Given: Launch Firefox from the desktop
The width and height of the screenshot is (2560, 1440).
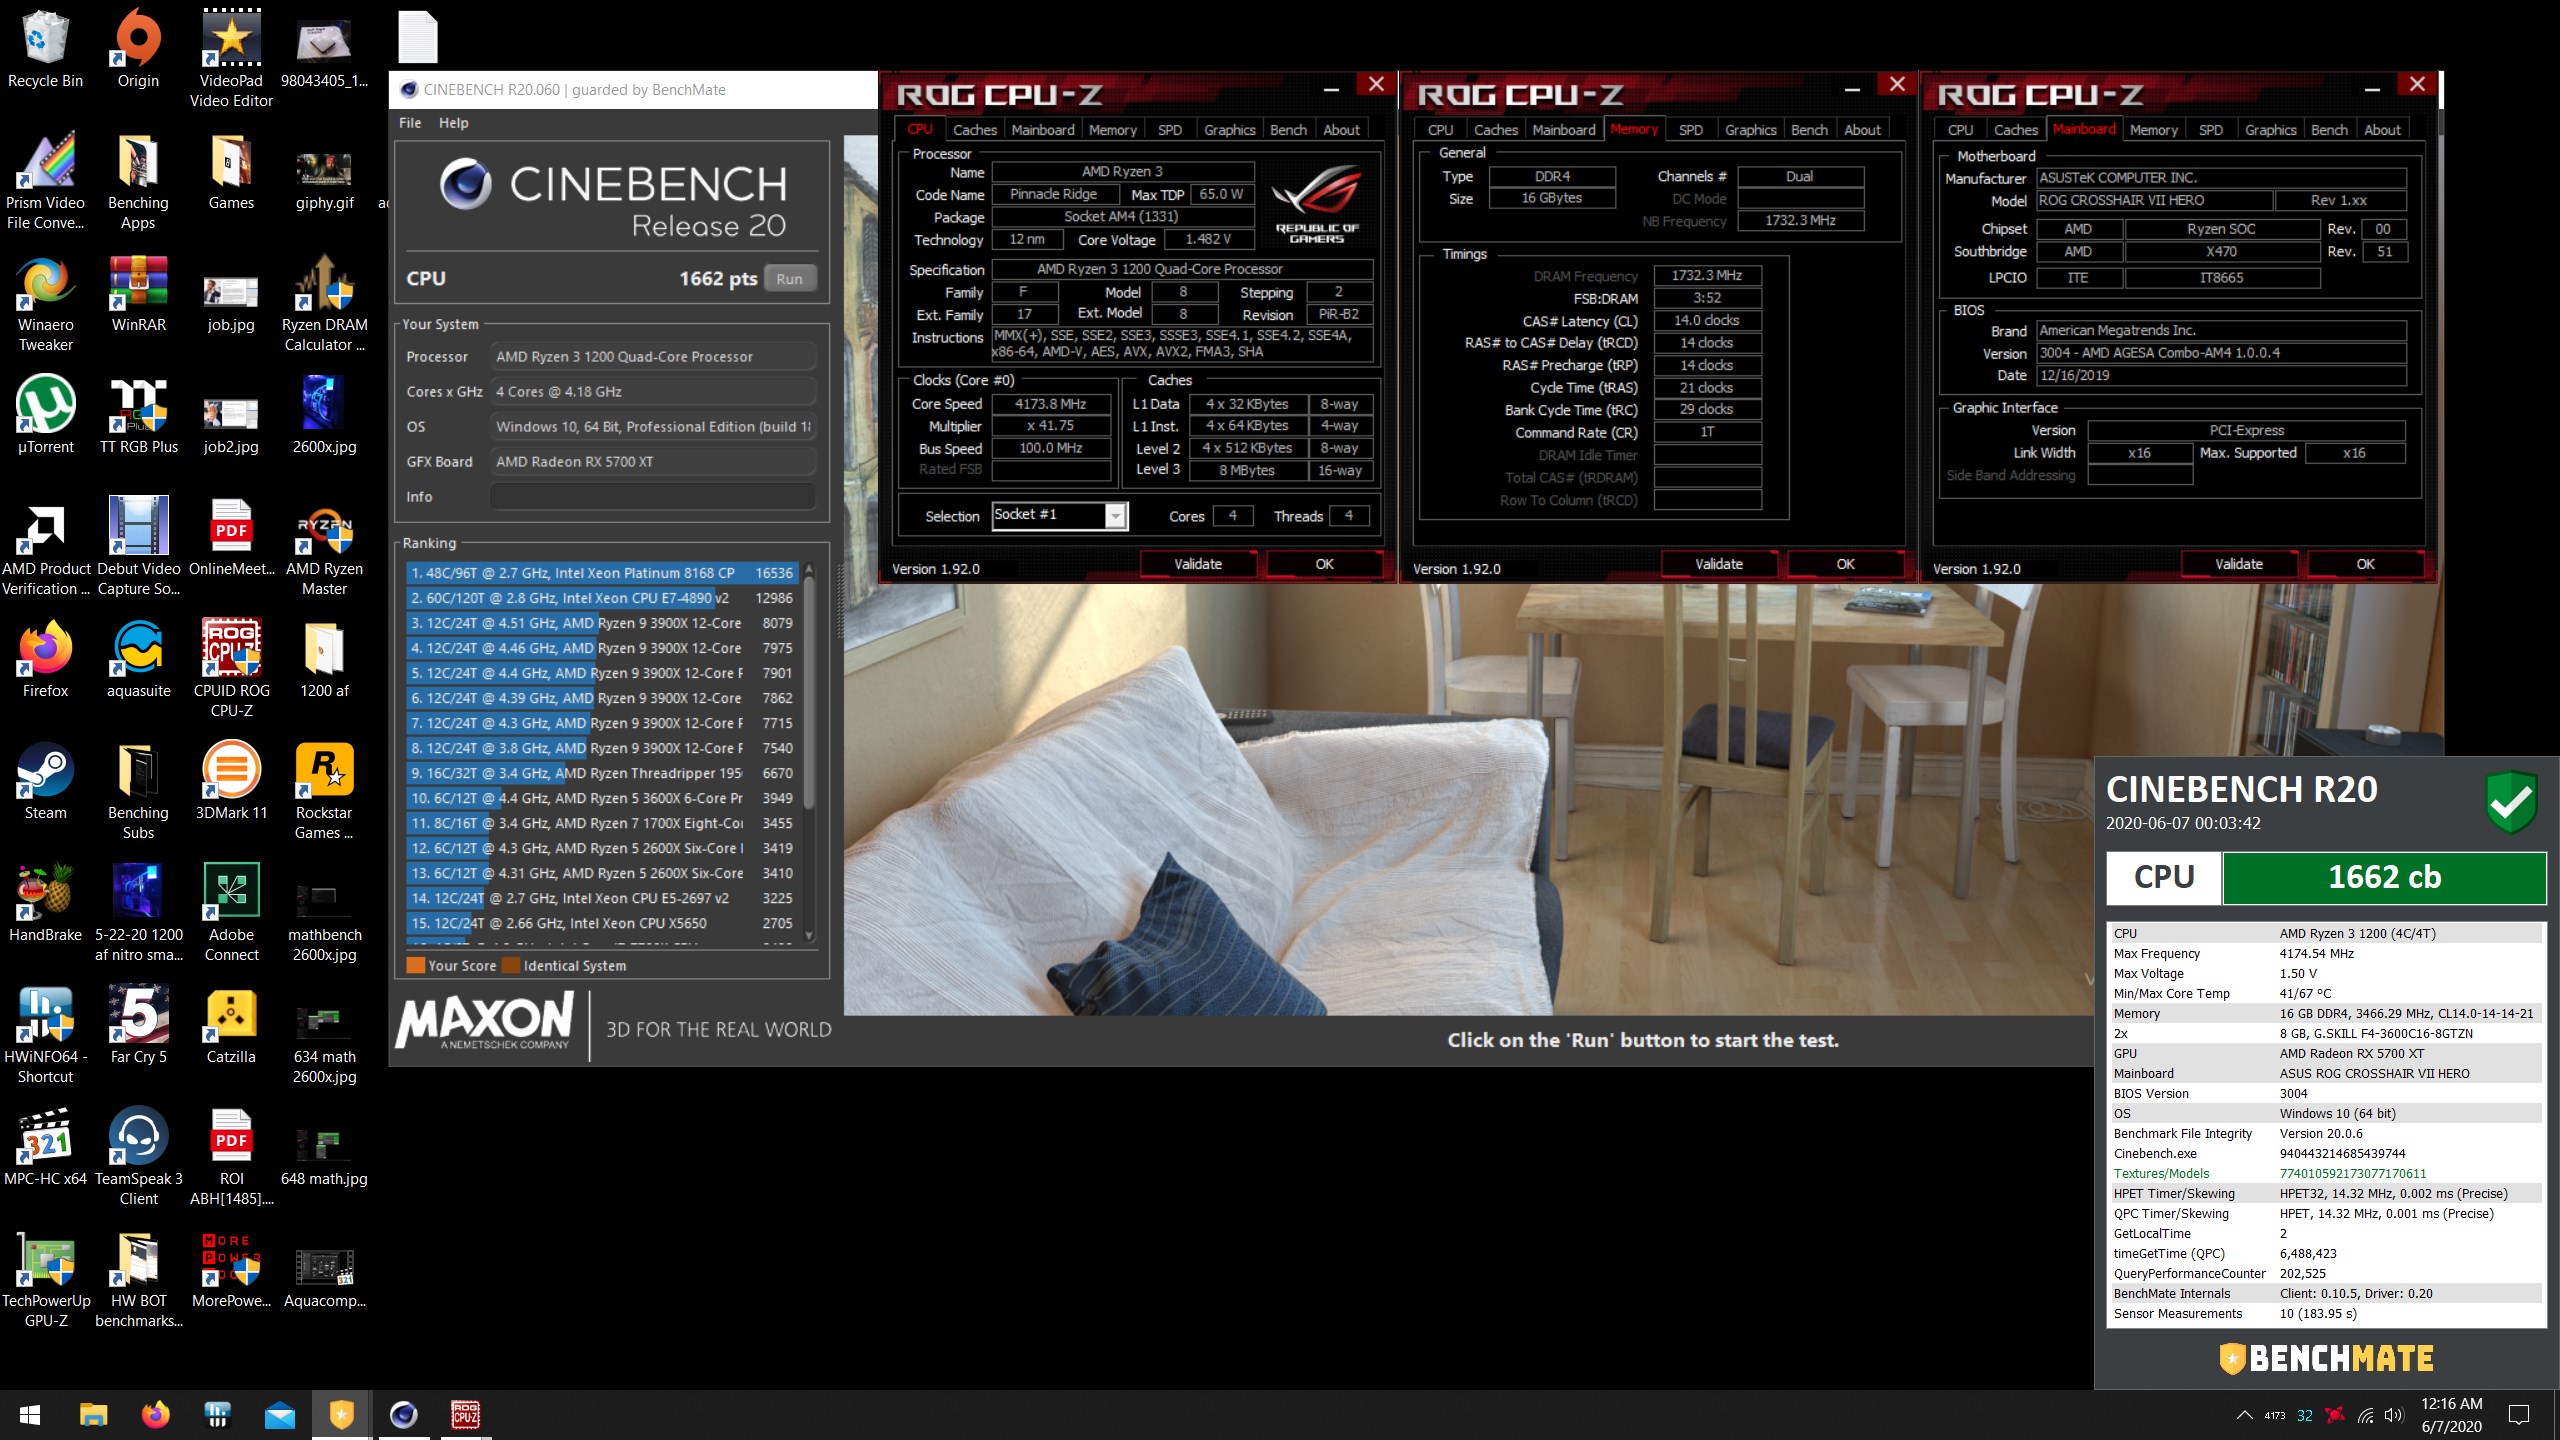Looking at the screenshot, I should click(x=45, y=658).
